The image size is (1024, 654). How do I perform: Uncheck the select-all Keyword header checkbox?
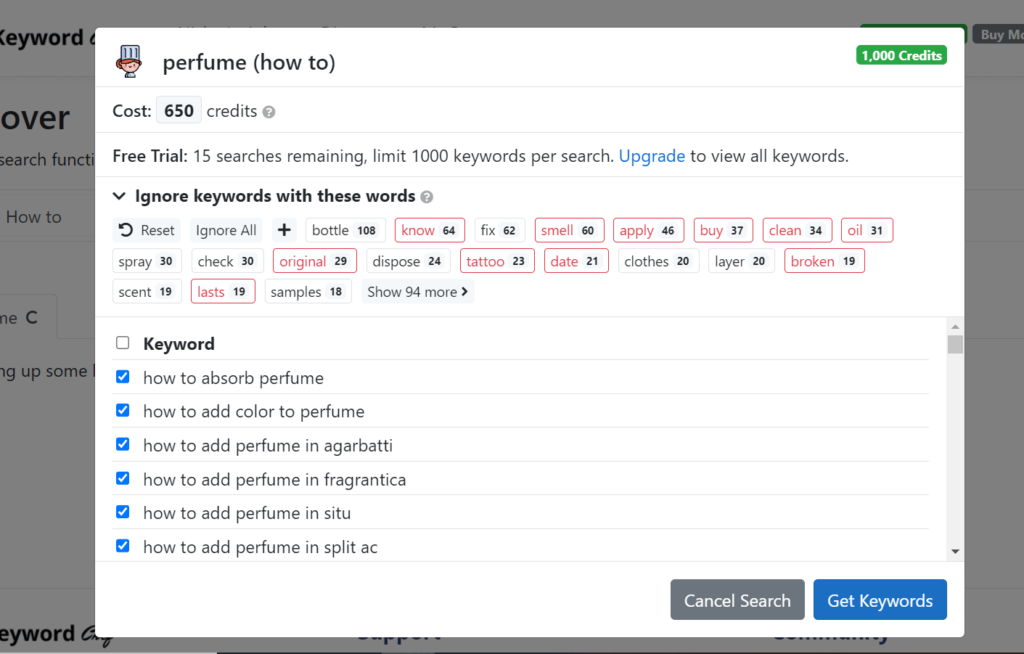122,341
